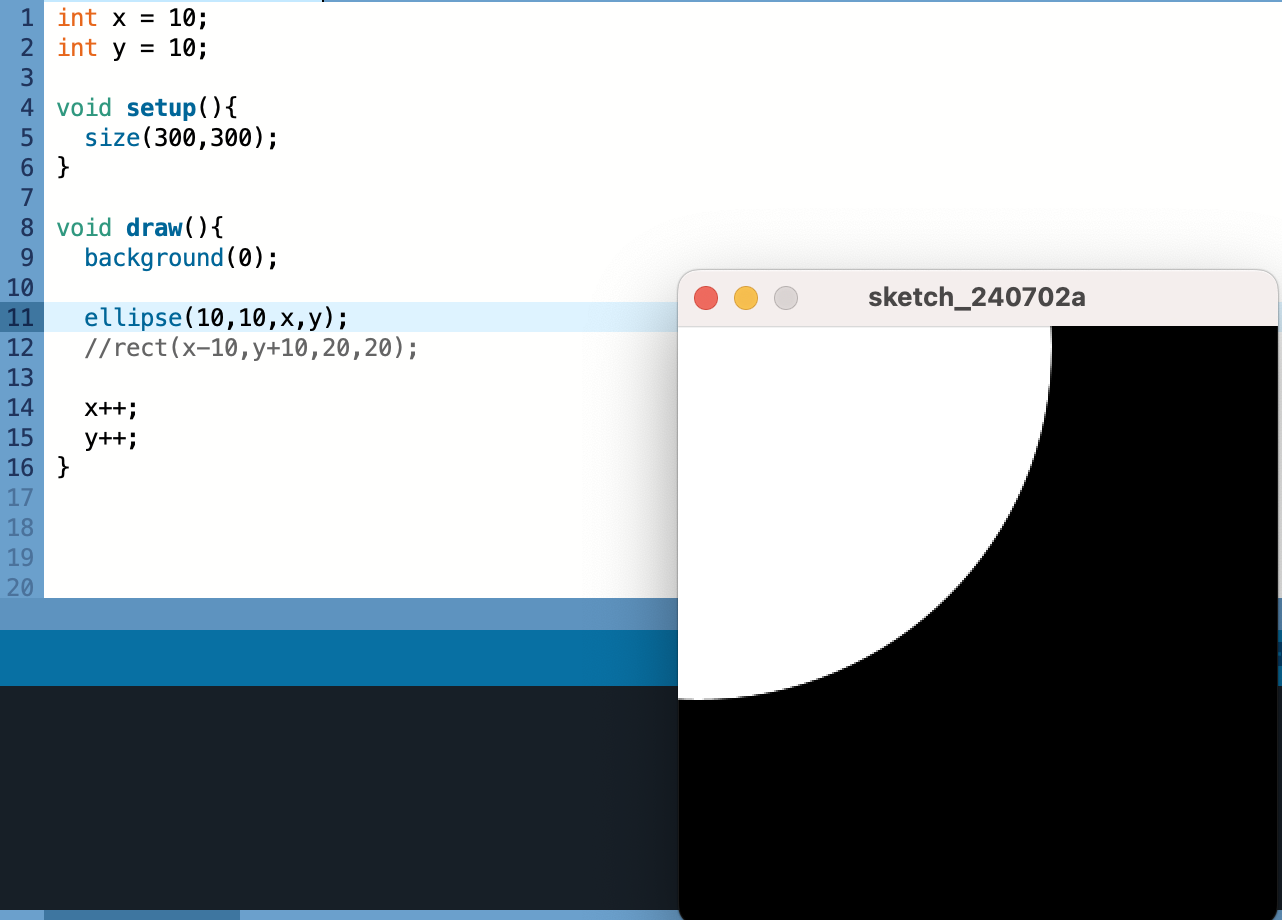1282x920 pixels.
Task: Click the 'background(0);' statement
Action: point(181,258)
